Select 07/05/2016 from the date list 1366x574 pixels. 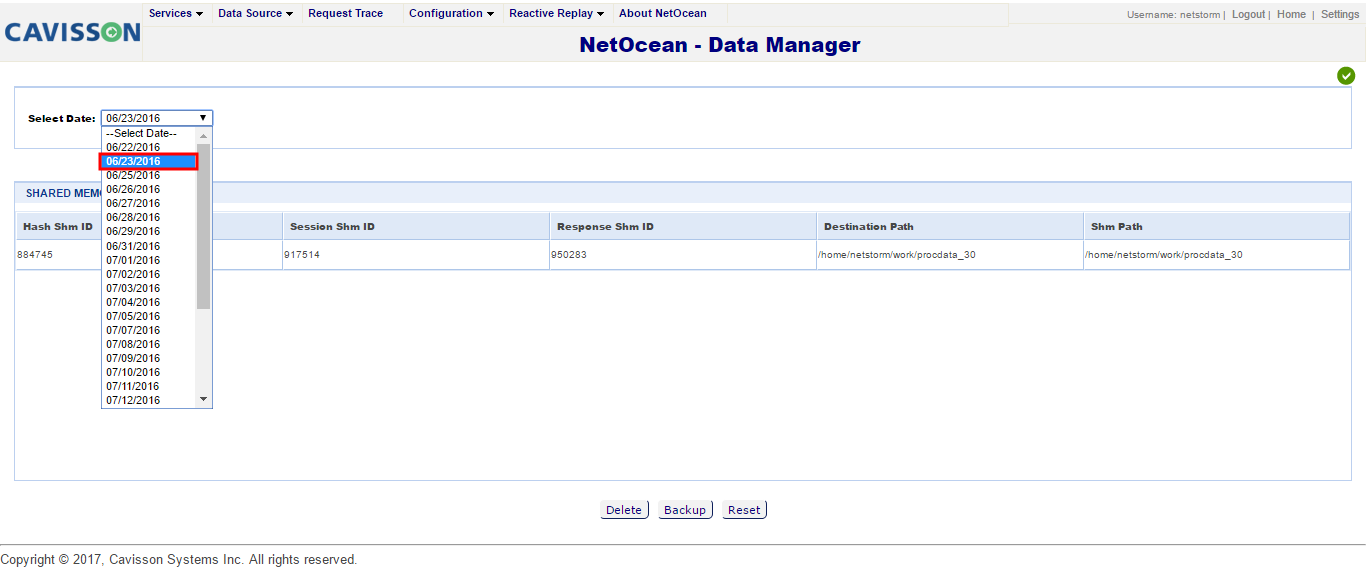(x=149, y=316)
